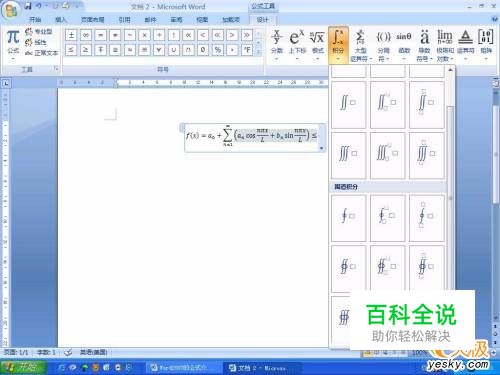Image resolution: width=500 pixels, height=375 pixels.
Task: Set equation to Linear (线性) format
Action: [36, 42]
